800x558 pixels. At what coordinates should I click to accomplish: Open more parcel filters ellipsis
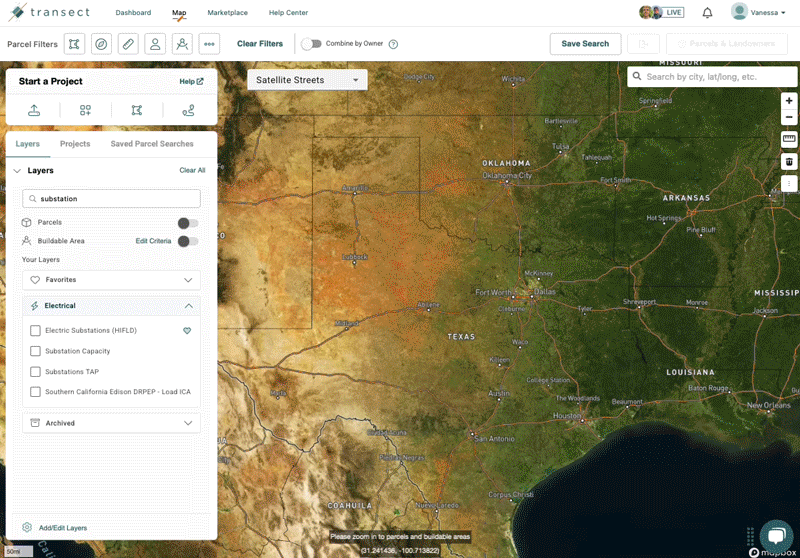tap(209, 44)
